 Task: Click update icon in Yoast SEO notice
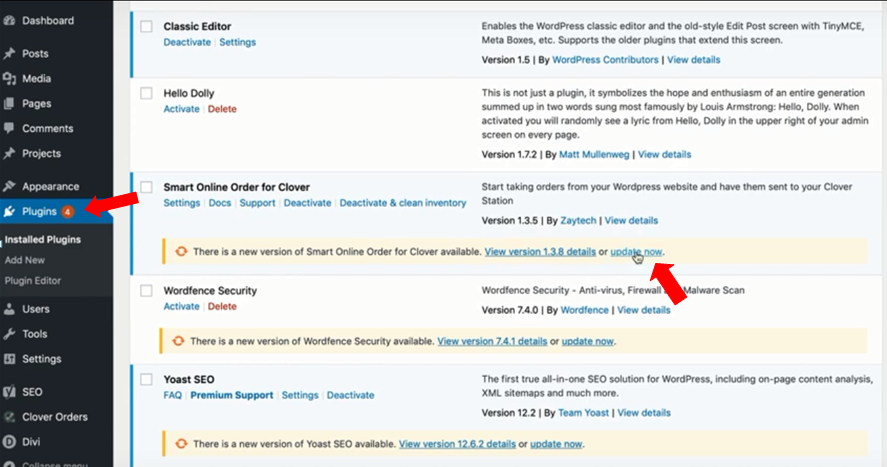pyautogui.click(x=181, y=444)
